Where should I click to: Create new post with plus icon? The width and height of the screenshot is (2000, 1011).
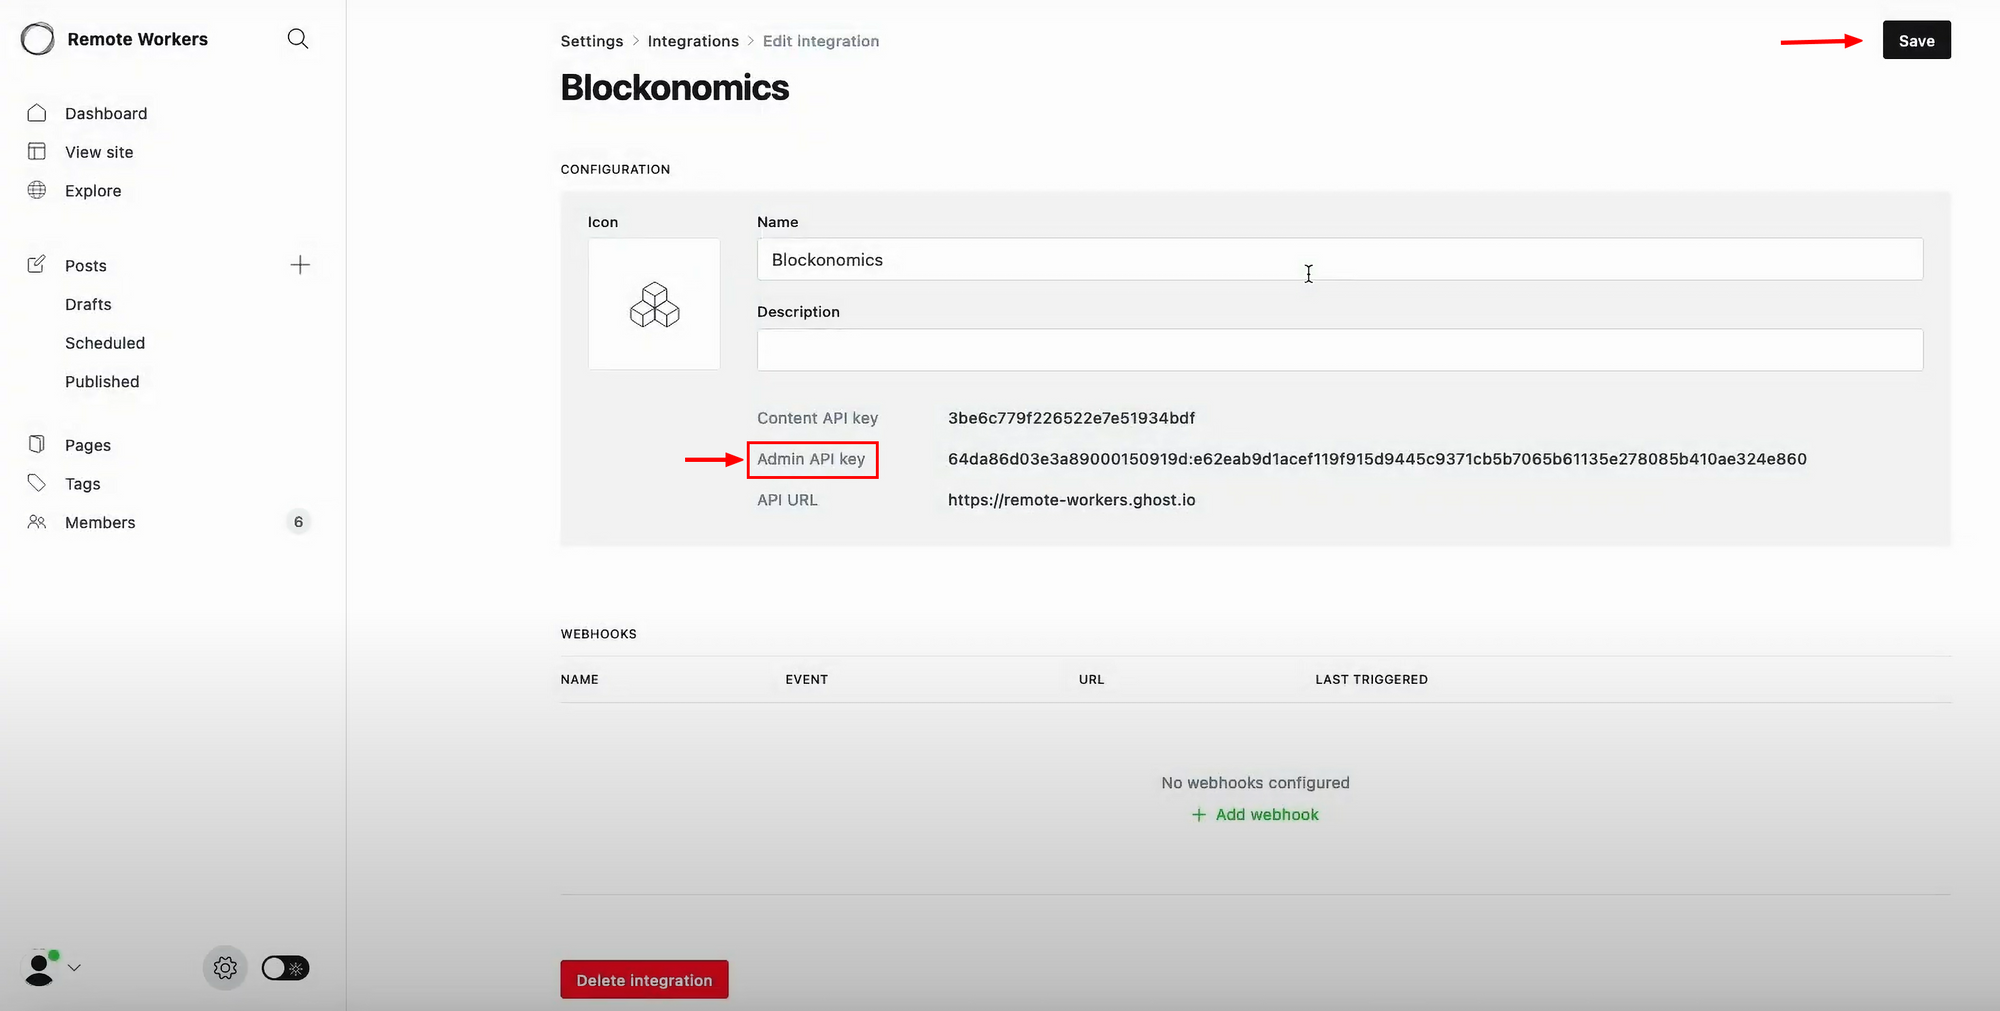coord(300,265)
